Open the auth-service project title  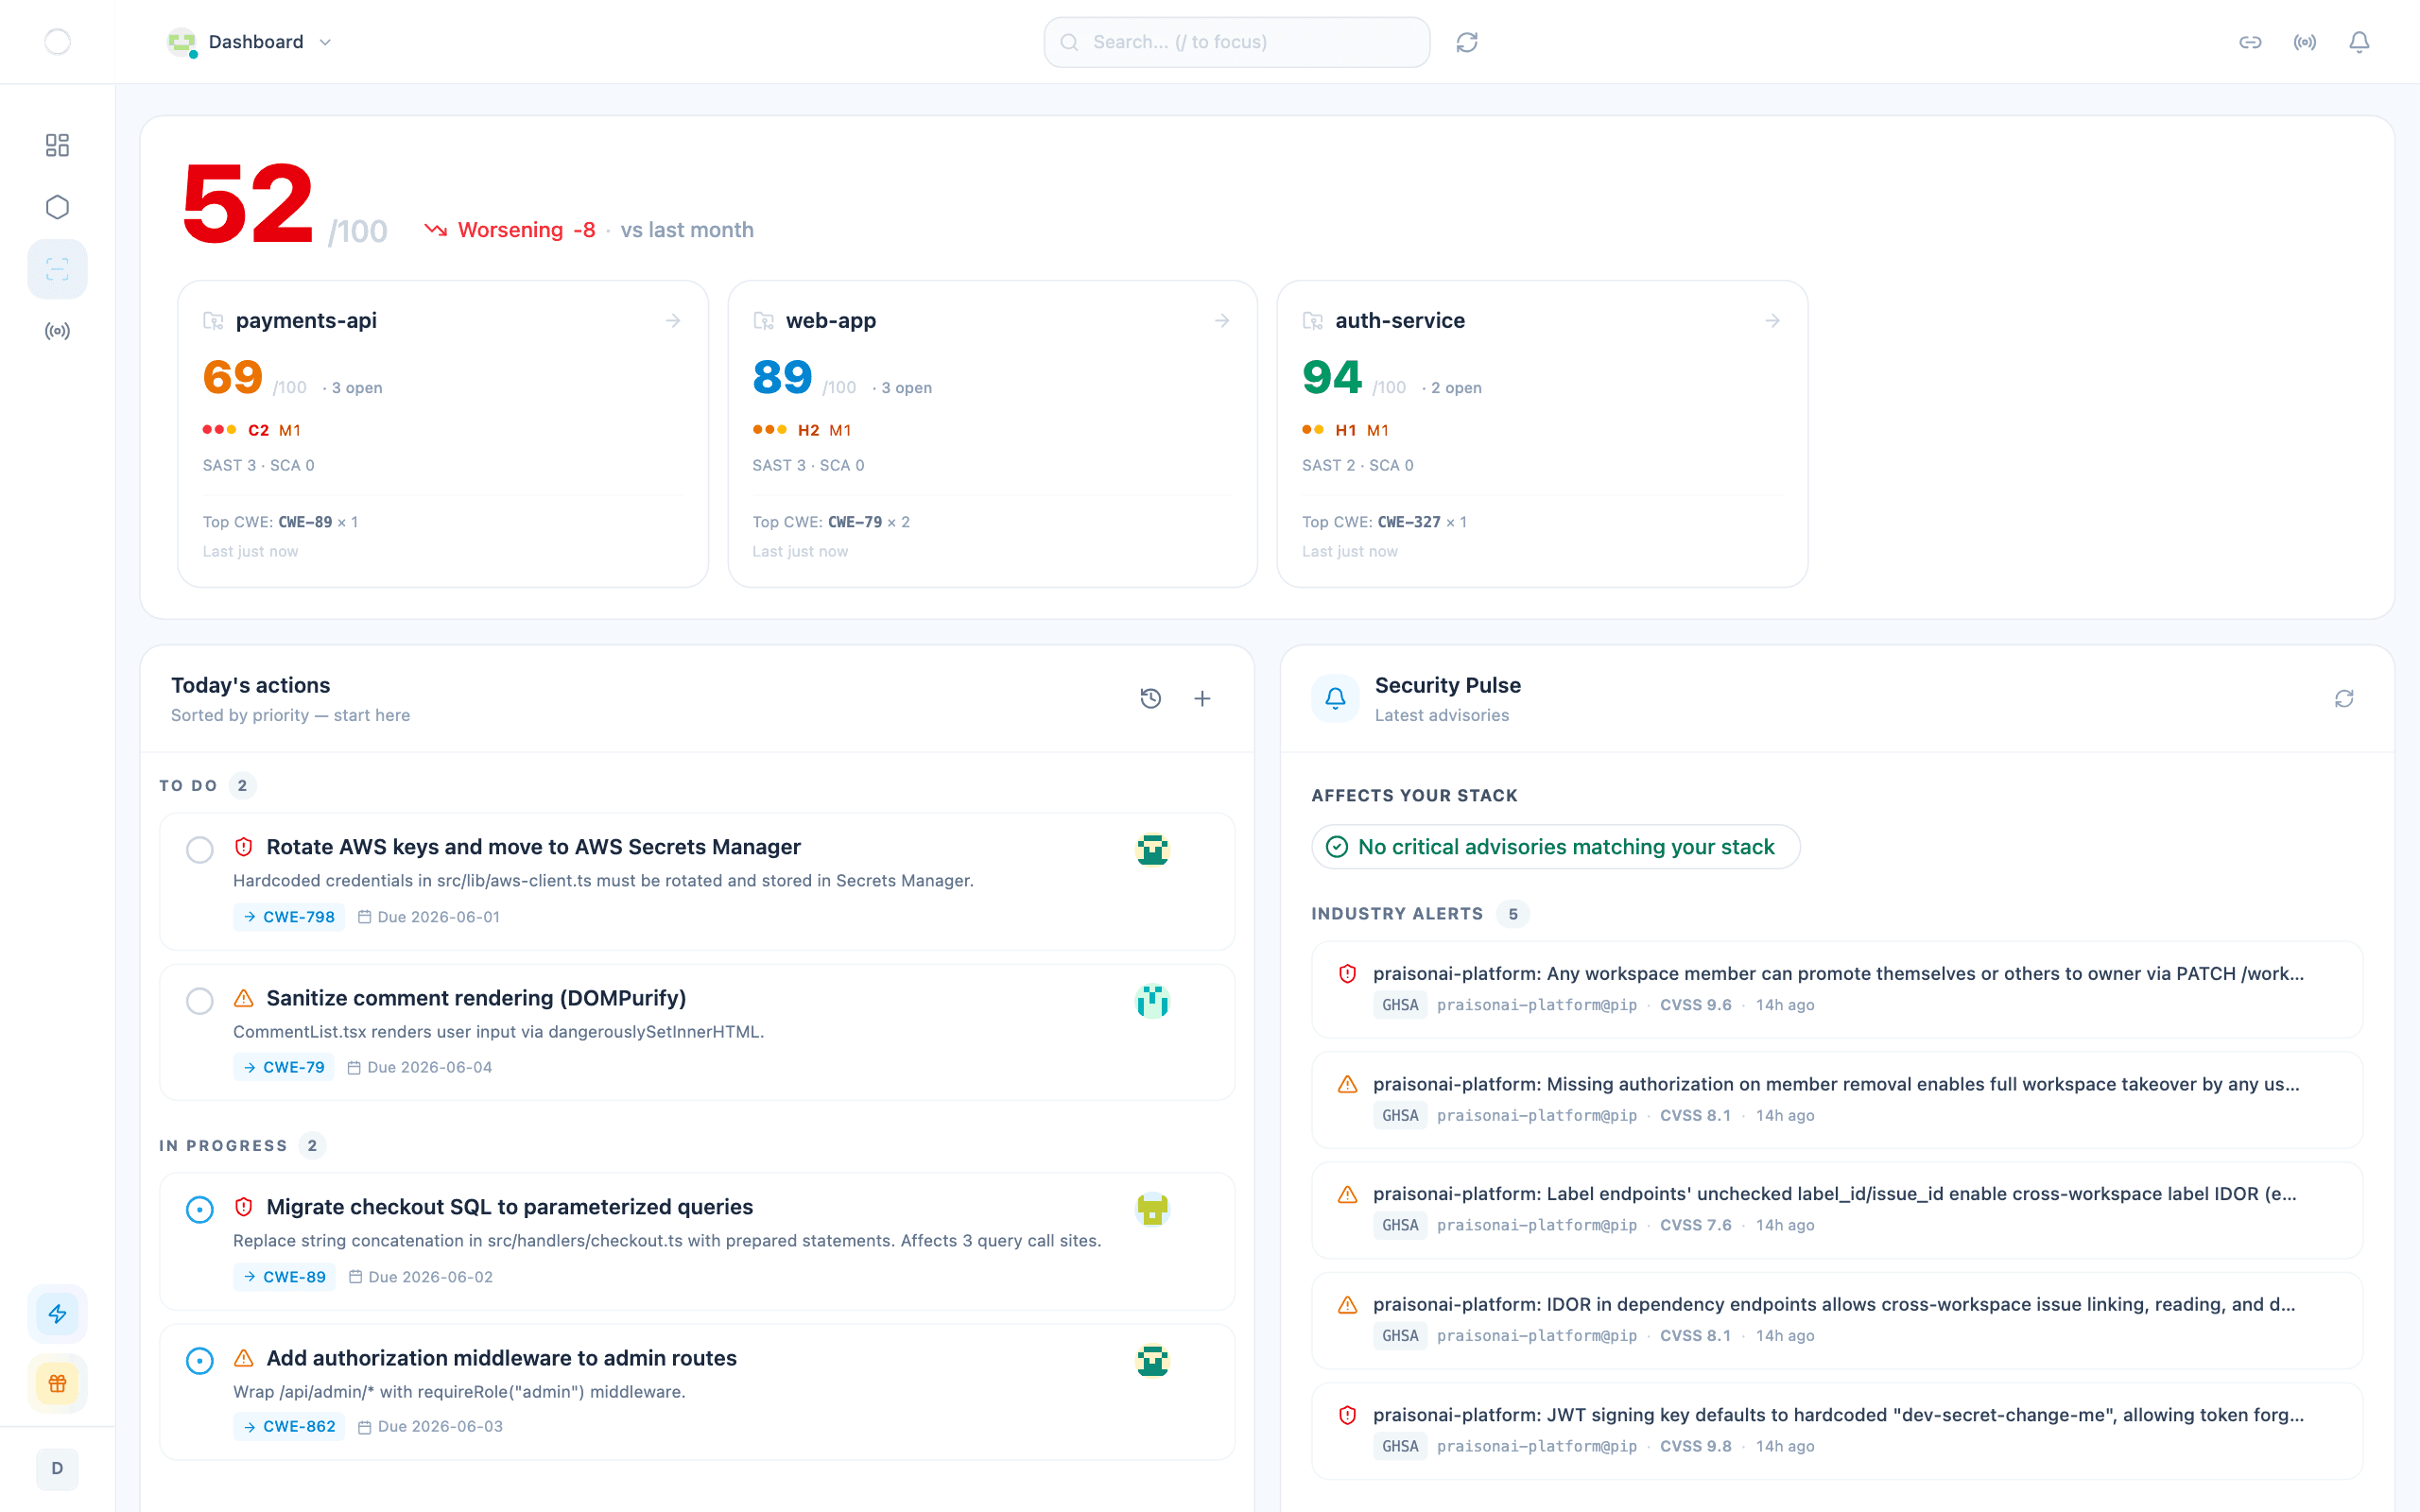click(1400, 320)
